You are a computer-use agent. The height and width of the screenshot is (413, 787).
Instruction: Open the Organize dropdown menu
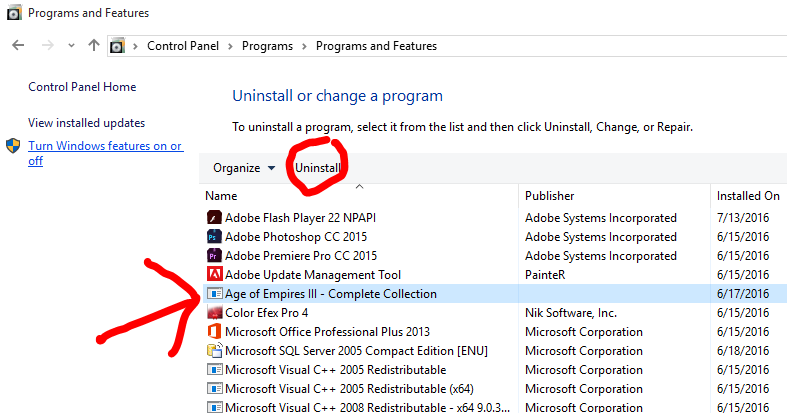tap(244, 168)
